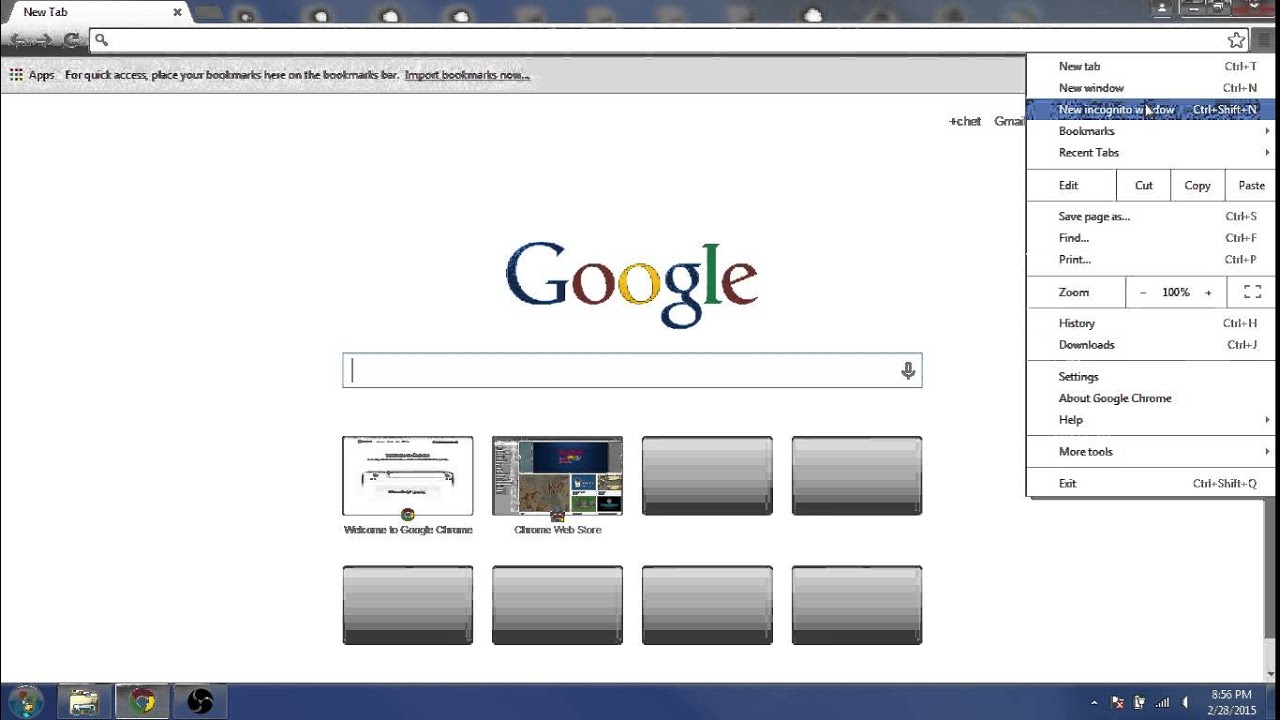Expand the More tools submenu
1280x720 pixels.
click(x=1152, y=452)
